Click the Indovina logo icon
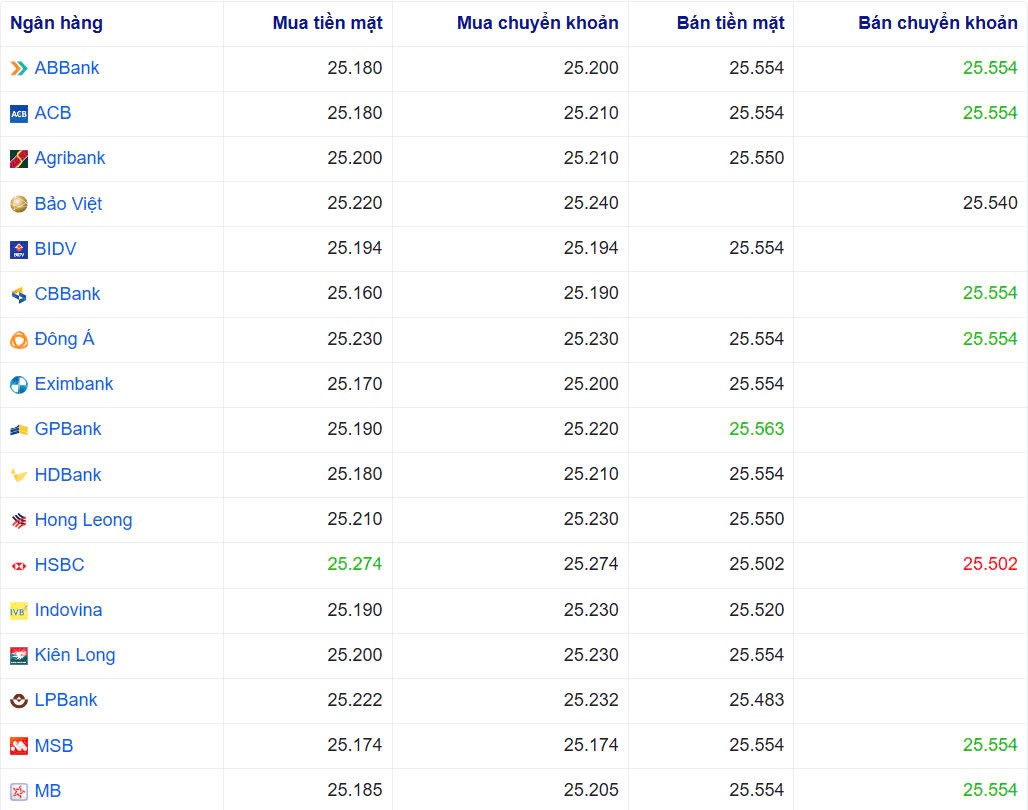Viewport: 1028px width, 810px height. [19, 611]
